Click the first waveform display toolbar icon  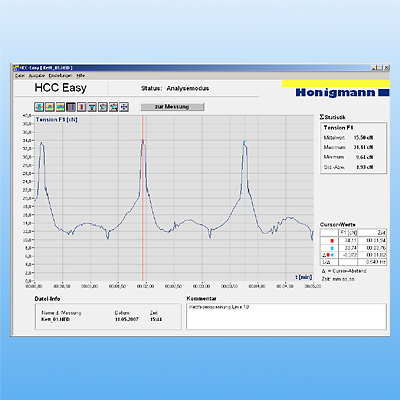click(x=39, y=107)
